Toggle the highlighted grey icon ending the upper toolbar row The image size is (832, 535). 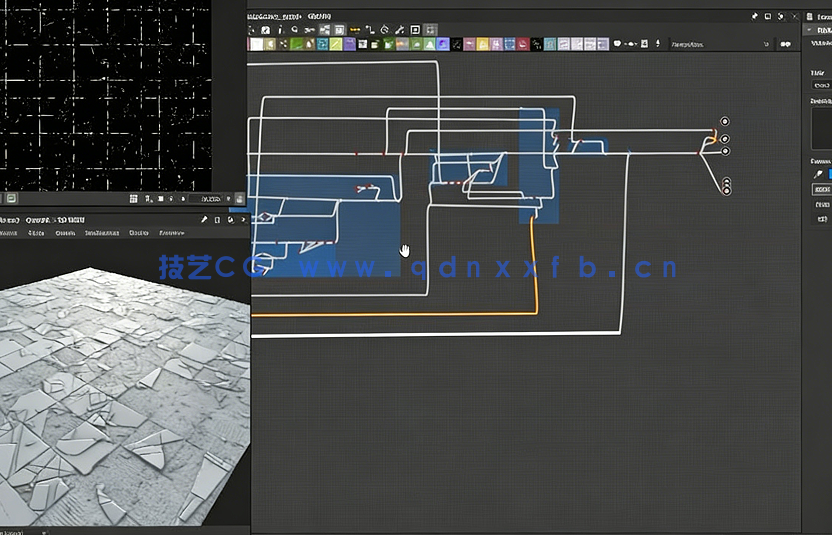point(430,30)
